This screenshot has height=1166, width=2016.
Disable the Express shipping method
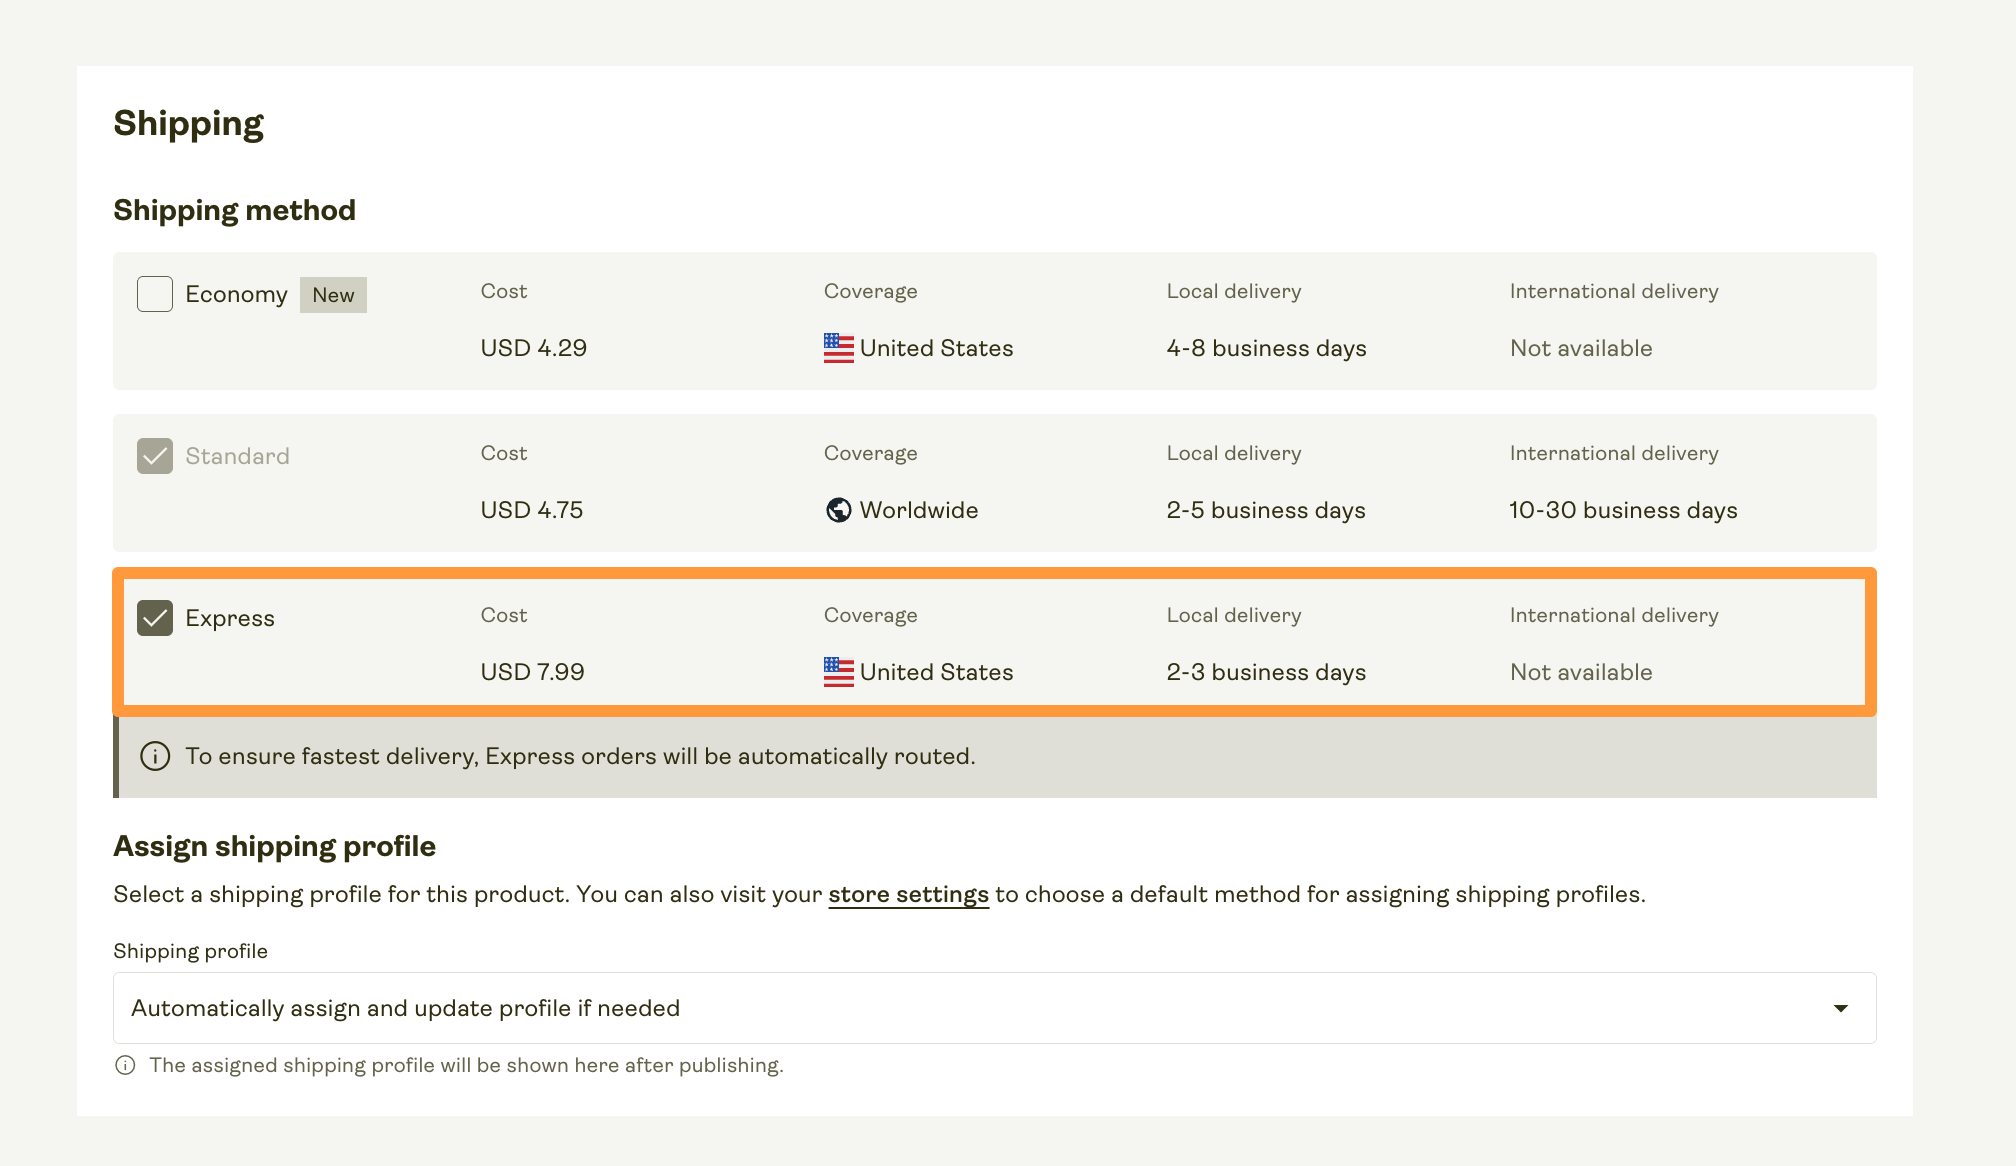(x=156, y=617)
